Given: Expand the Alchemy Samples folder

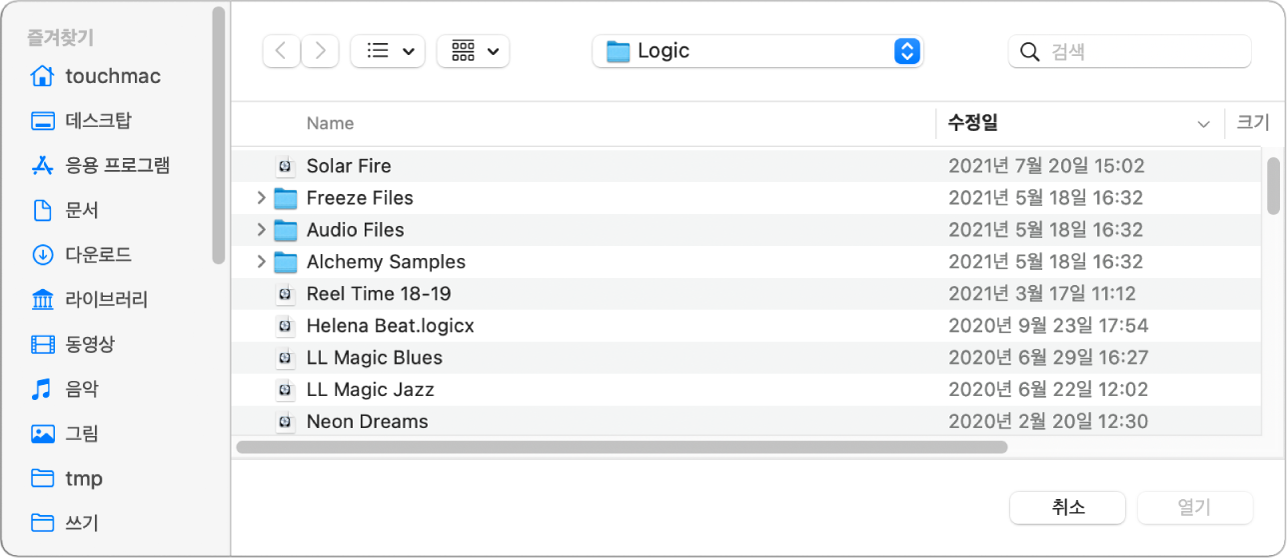Looking at the screenshot, I should [x=261, y=262].
